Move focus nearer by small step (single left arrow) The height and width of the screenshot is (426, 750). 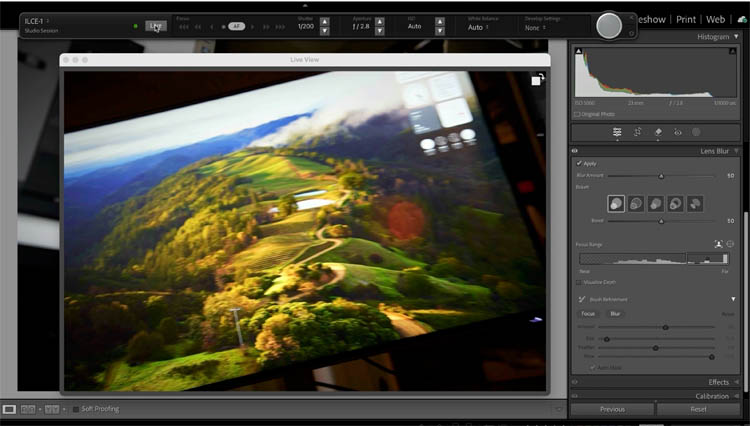[211, 27]
